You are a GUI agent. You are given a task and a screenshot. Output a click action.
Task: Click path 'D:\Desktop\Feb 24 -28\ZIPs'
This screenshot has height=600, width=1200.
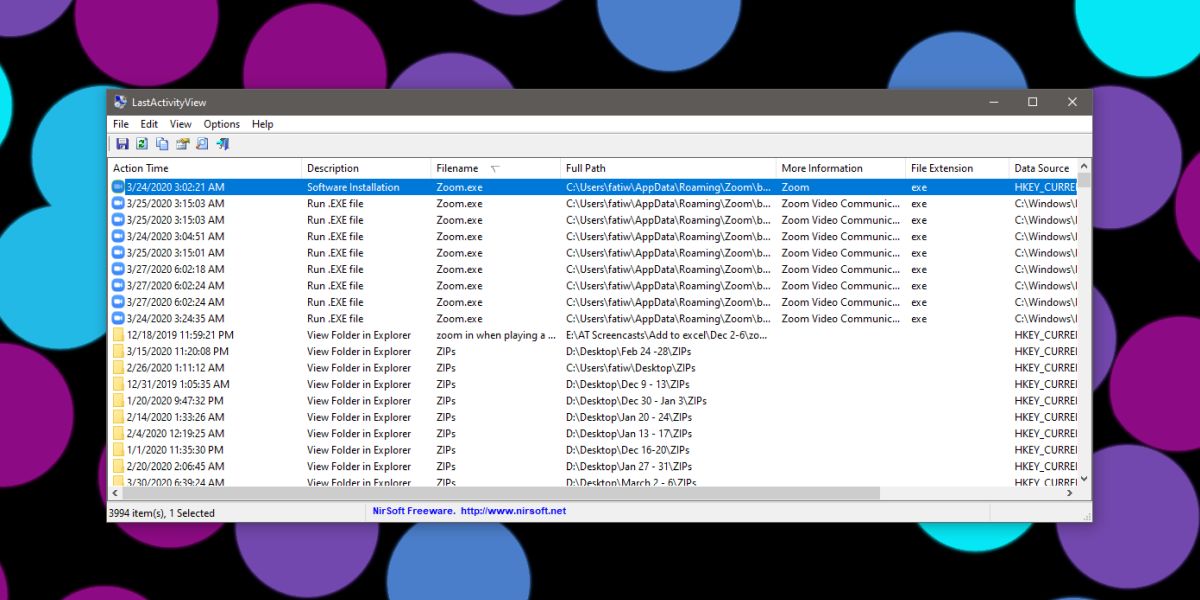(x=627, y=351)
